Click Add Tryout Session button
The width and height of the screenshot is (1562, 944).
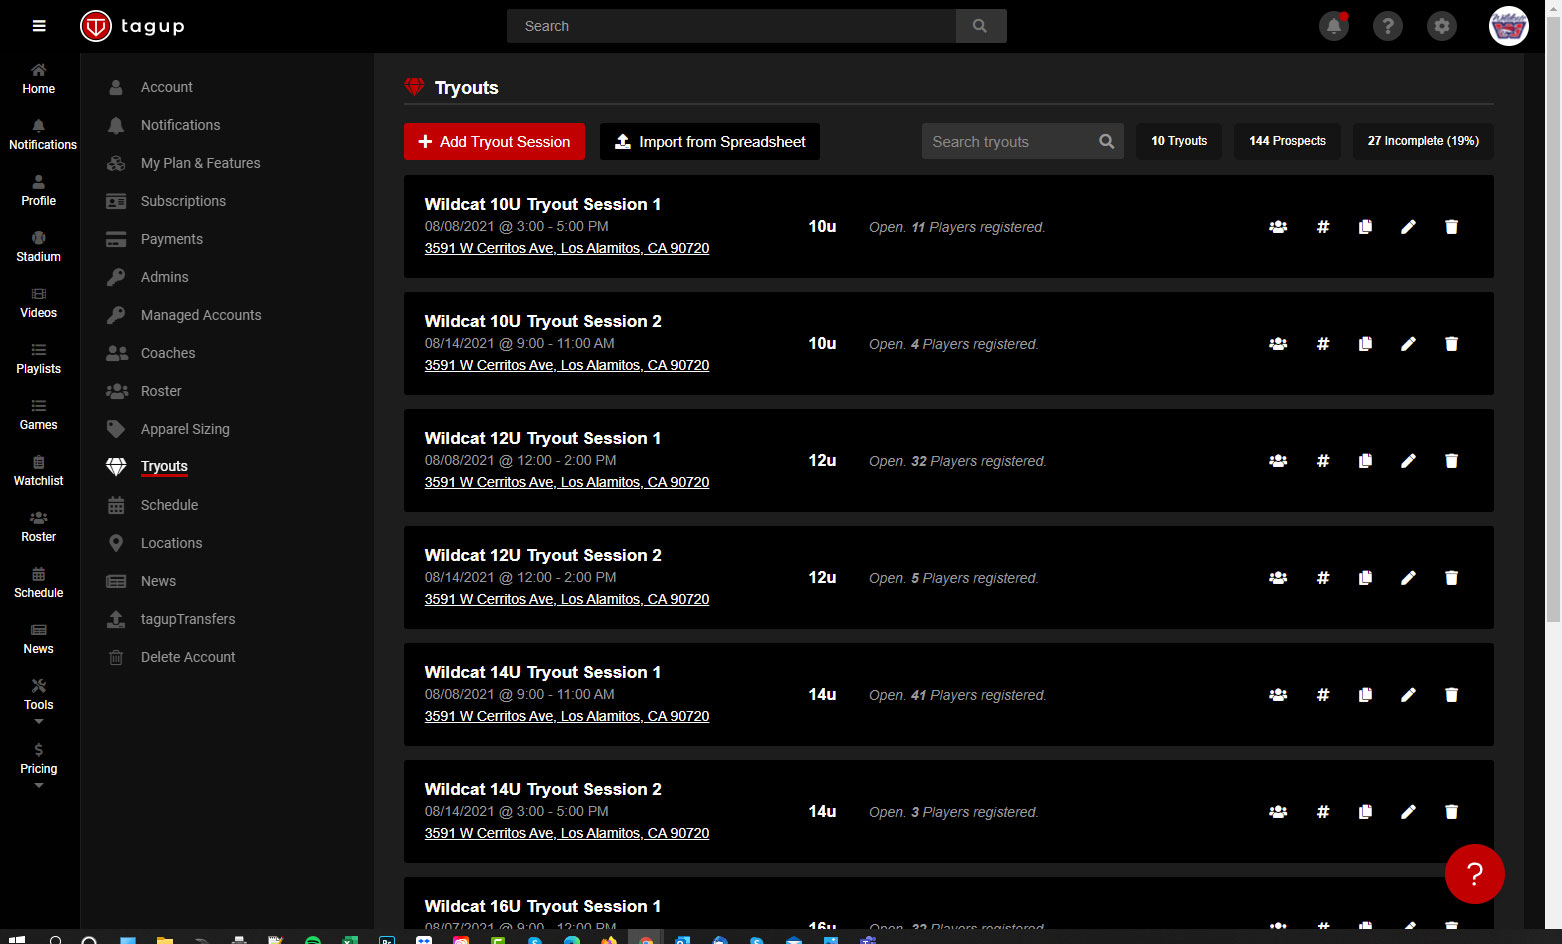pos(494,142)
